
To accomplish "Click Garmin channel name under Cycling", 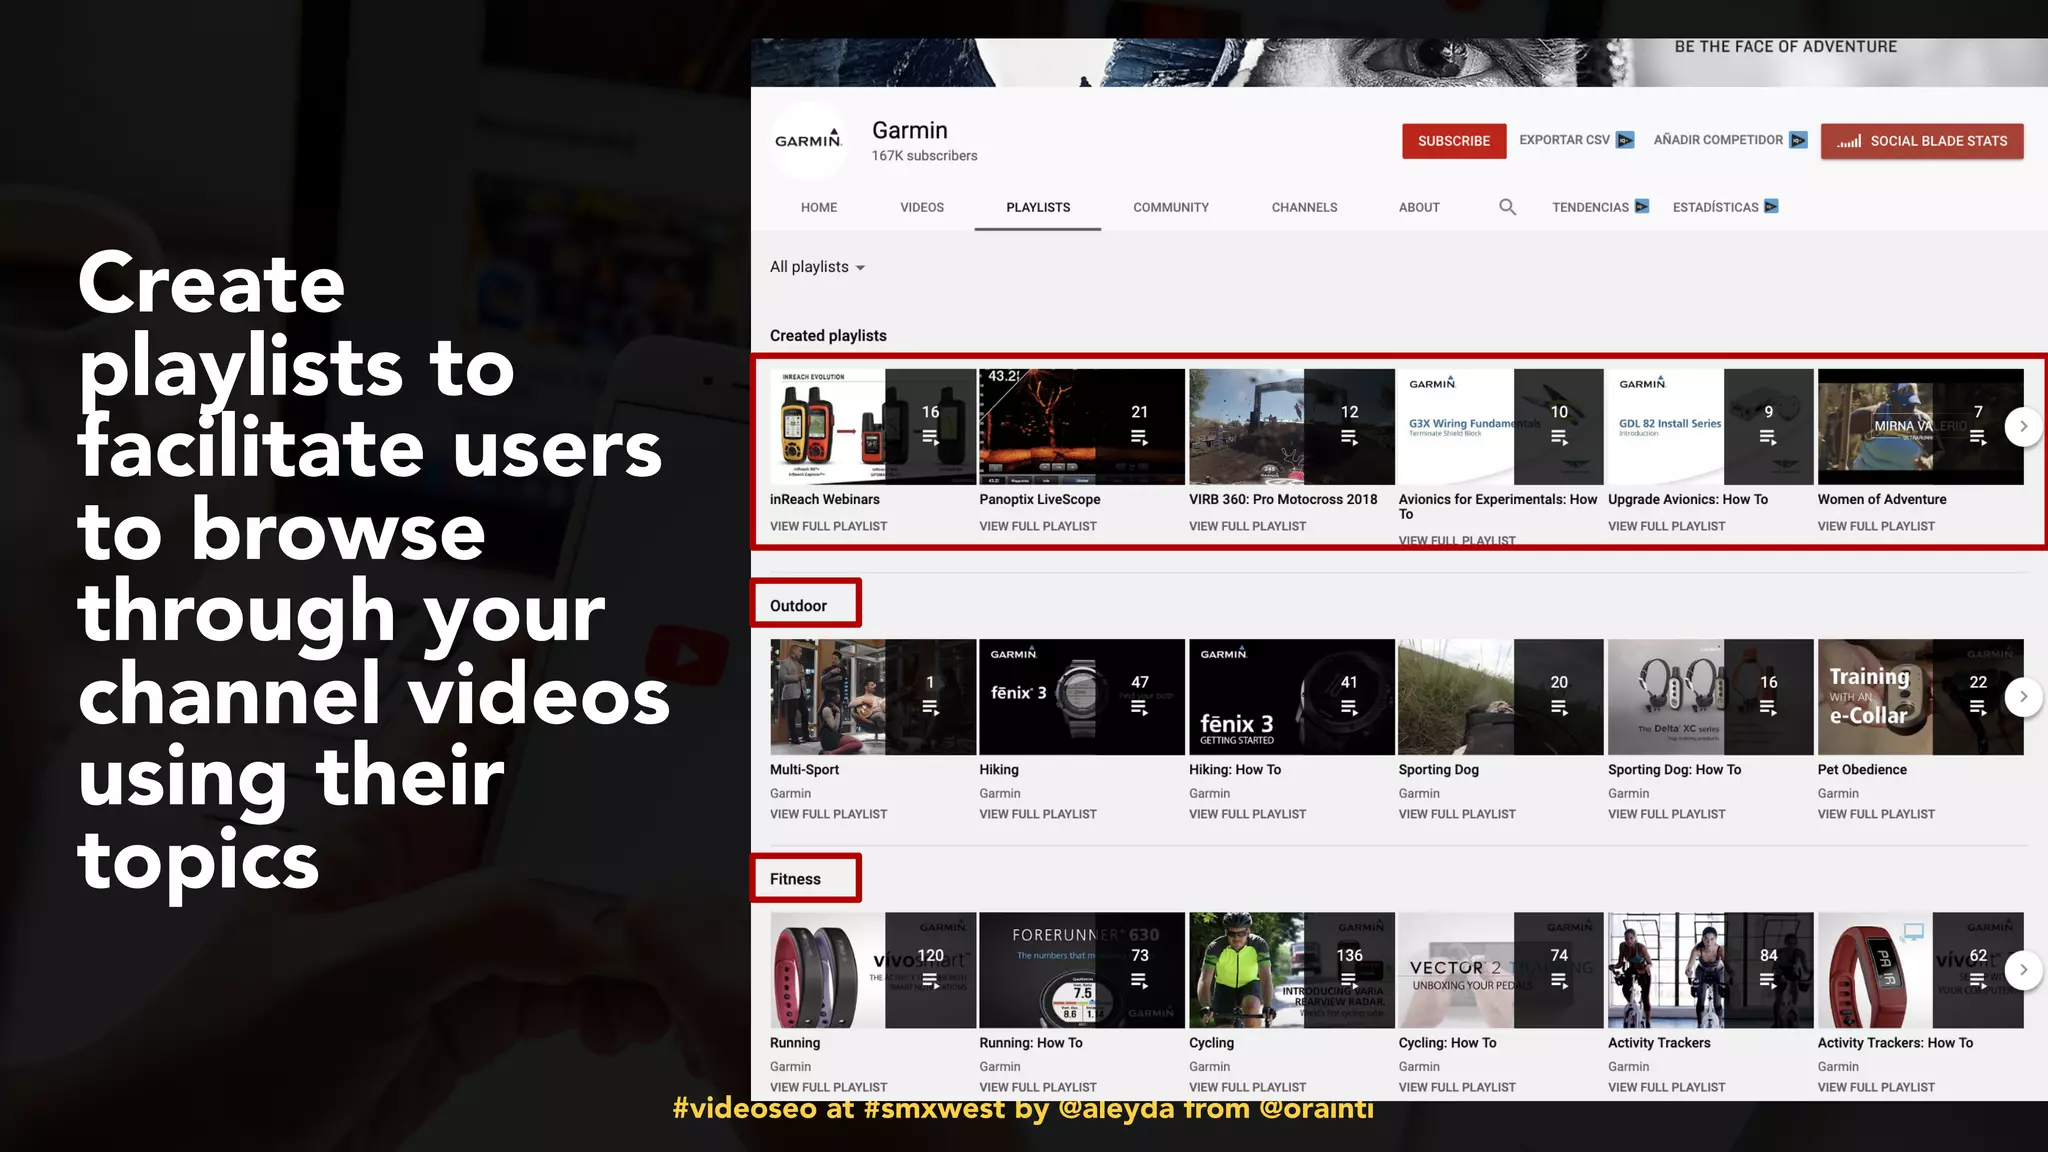I will click(1209, 1066).
